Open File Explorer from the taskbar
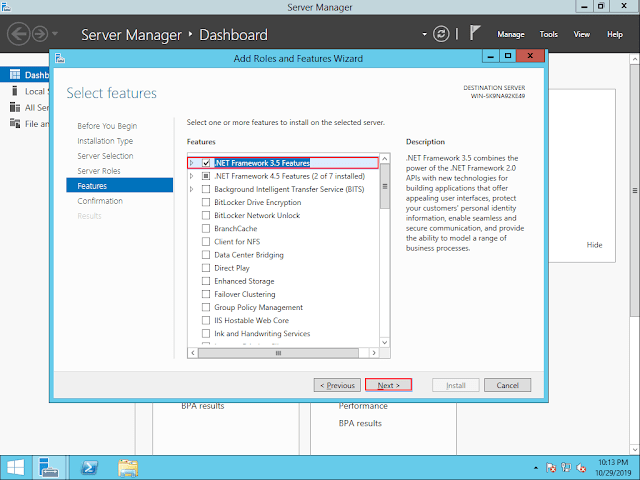 click(128, 468)
